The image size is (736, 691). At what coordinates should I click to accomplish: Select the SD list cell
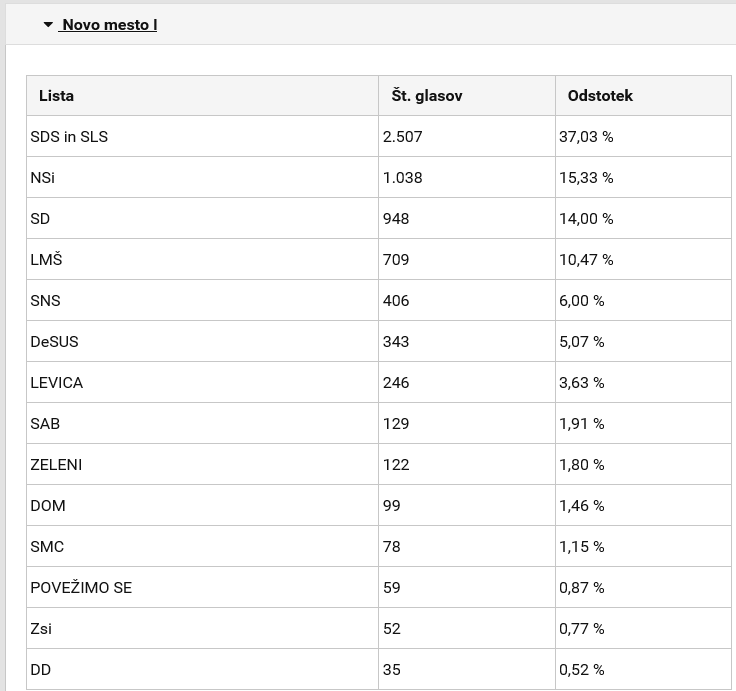203,218
